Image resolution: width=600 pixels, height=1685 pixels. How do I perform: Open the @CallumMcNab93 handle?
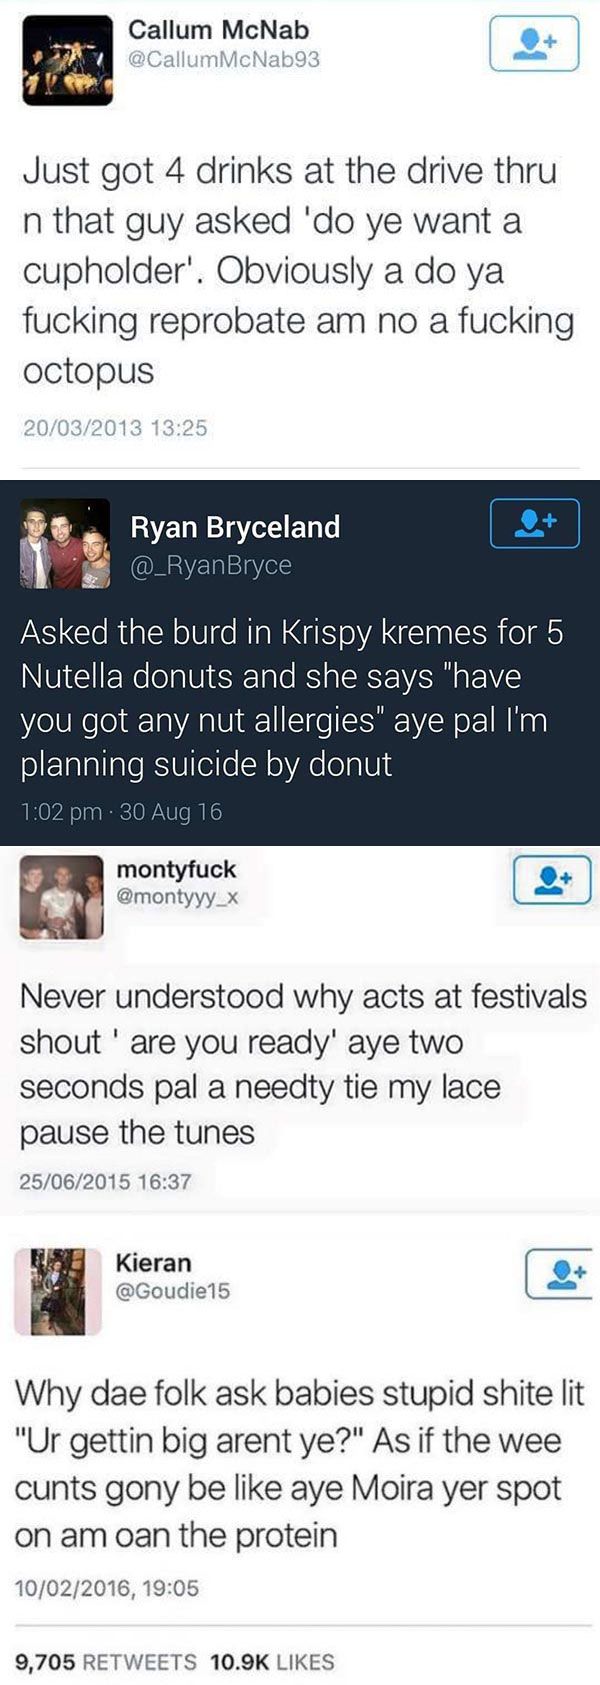point(224,60)
